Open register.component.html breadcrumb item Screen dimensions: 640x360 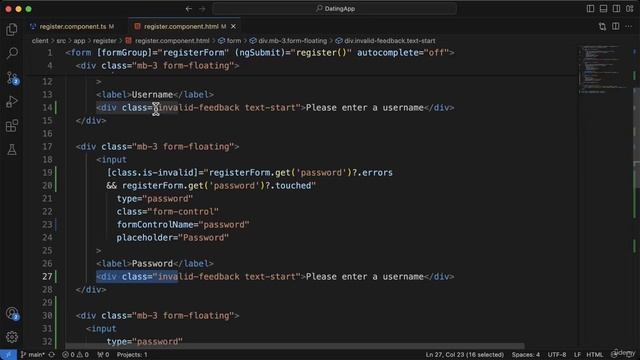point(168,41)
